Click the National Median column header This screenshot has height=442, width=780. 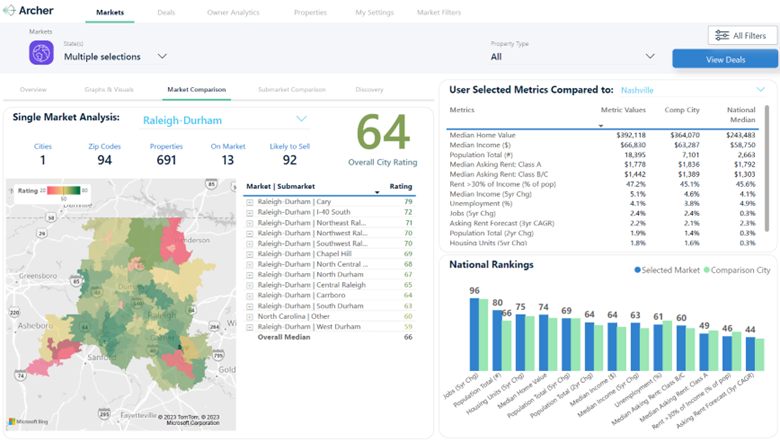(741, 115)
